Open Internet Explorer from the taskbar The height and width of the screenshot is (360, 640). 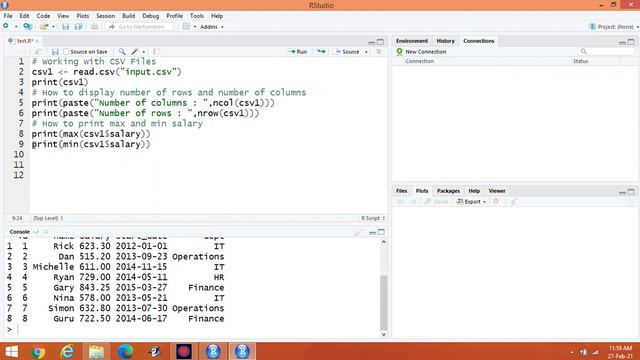coord(67,351)
